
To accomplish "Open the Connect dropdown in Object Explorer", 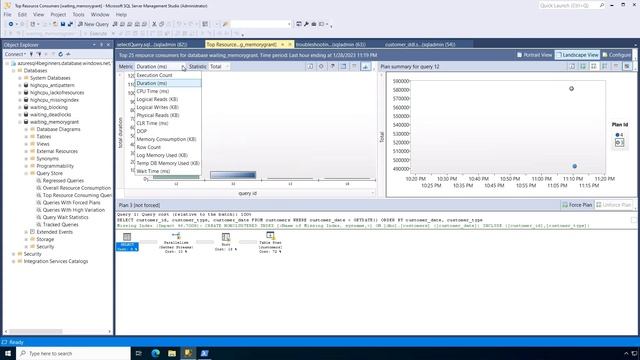I will pos(15,54).
